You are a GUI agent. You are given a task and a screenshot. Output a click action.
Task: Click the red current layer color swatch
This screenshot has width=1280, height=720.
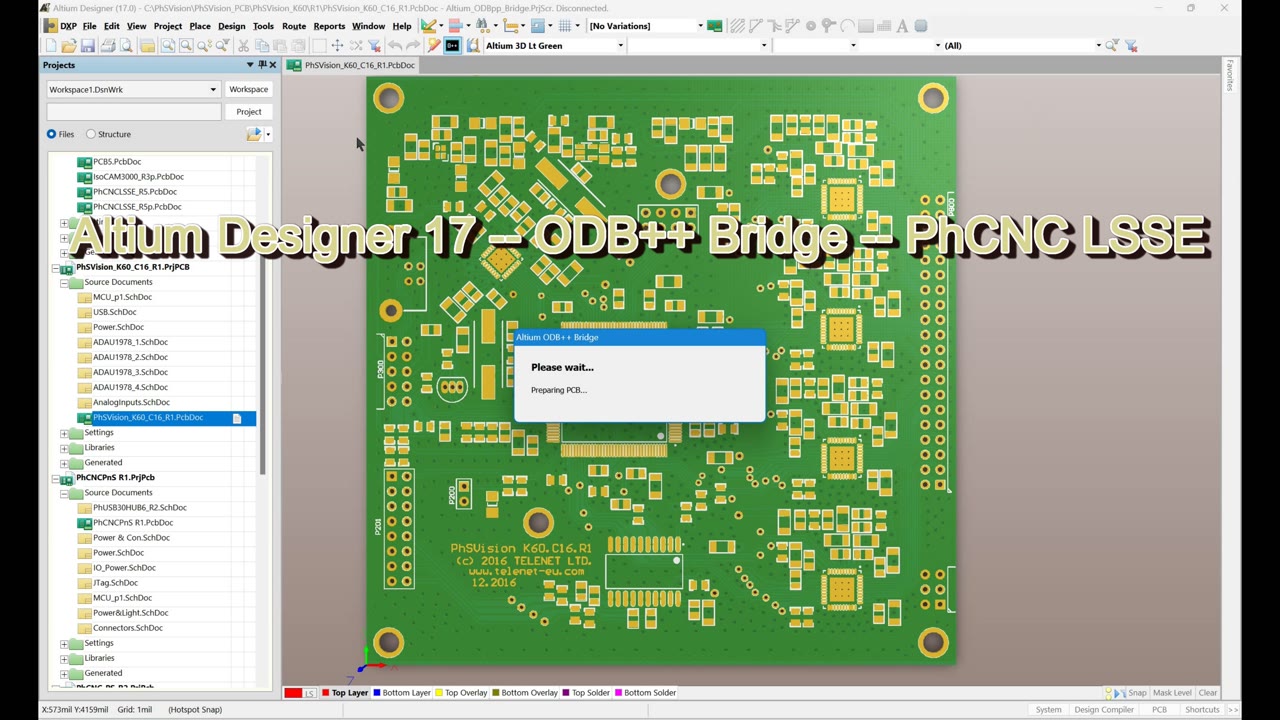coord(293,693)
